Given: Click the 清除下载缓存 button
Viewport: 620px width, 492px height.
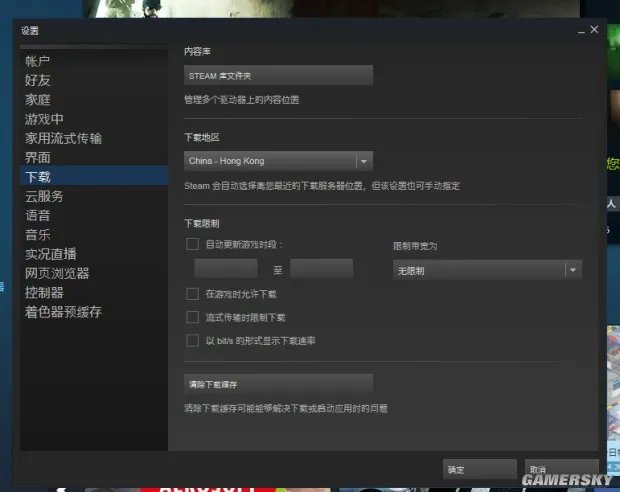Looking at the screenshot, I should point(278,384).
